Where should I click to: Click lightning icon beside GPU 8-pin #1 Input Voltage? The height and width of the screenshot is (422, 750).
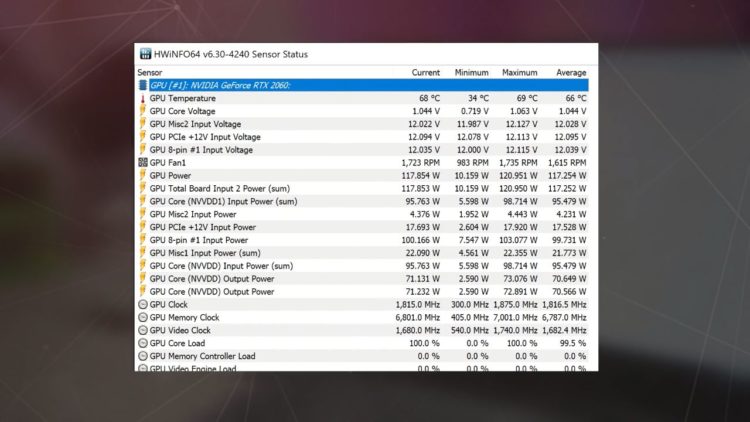(143, 150)
